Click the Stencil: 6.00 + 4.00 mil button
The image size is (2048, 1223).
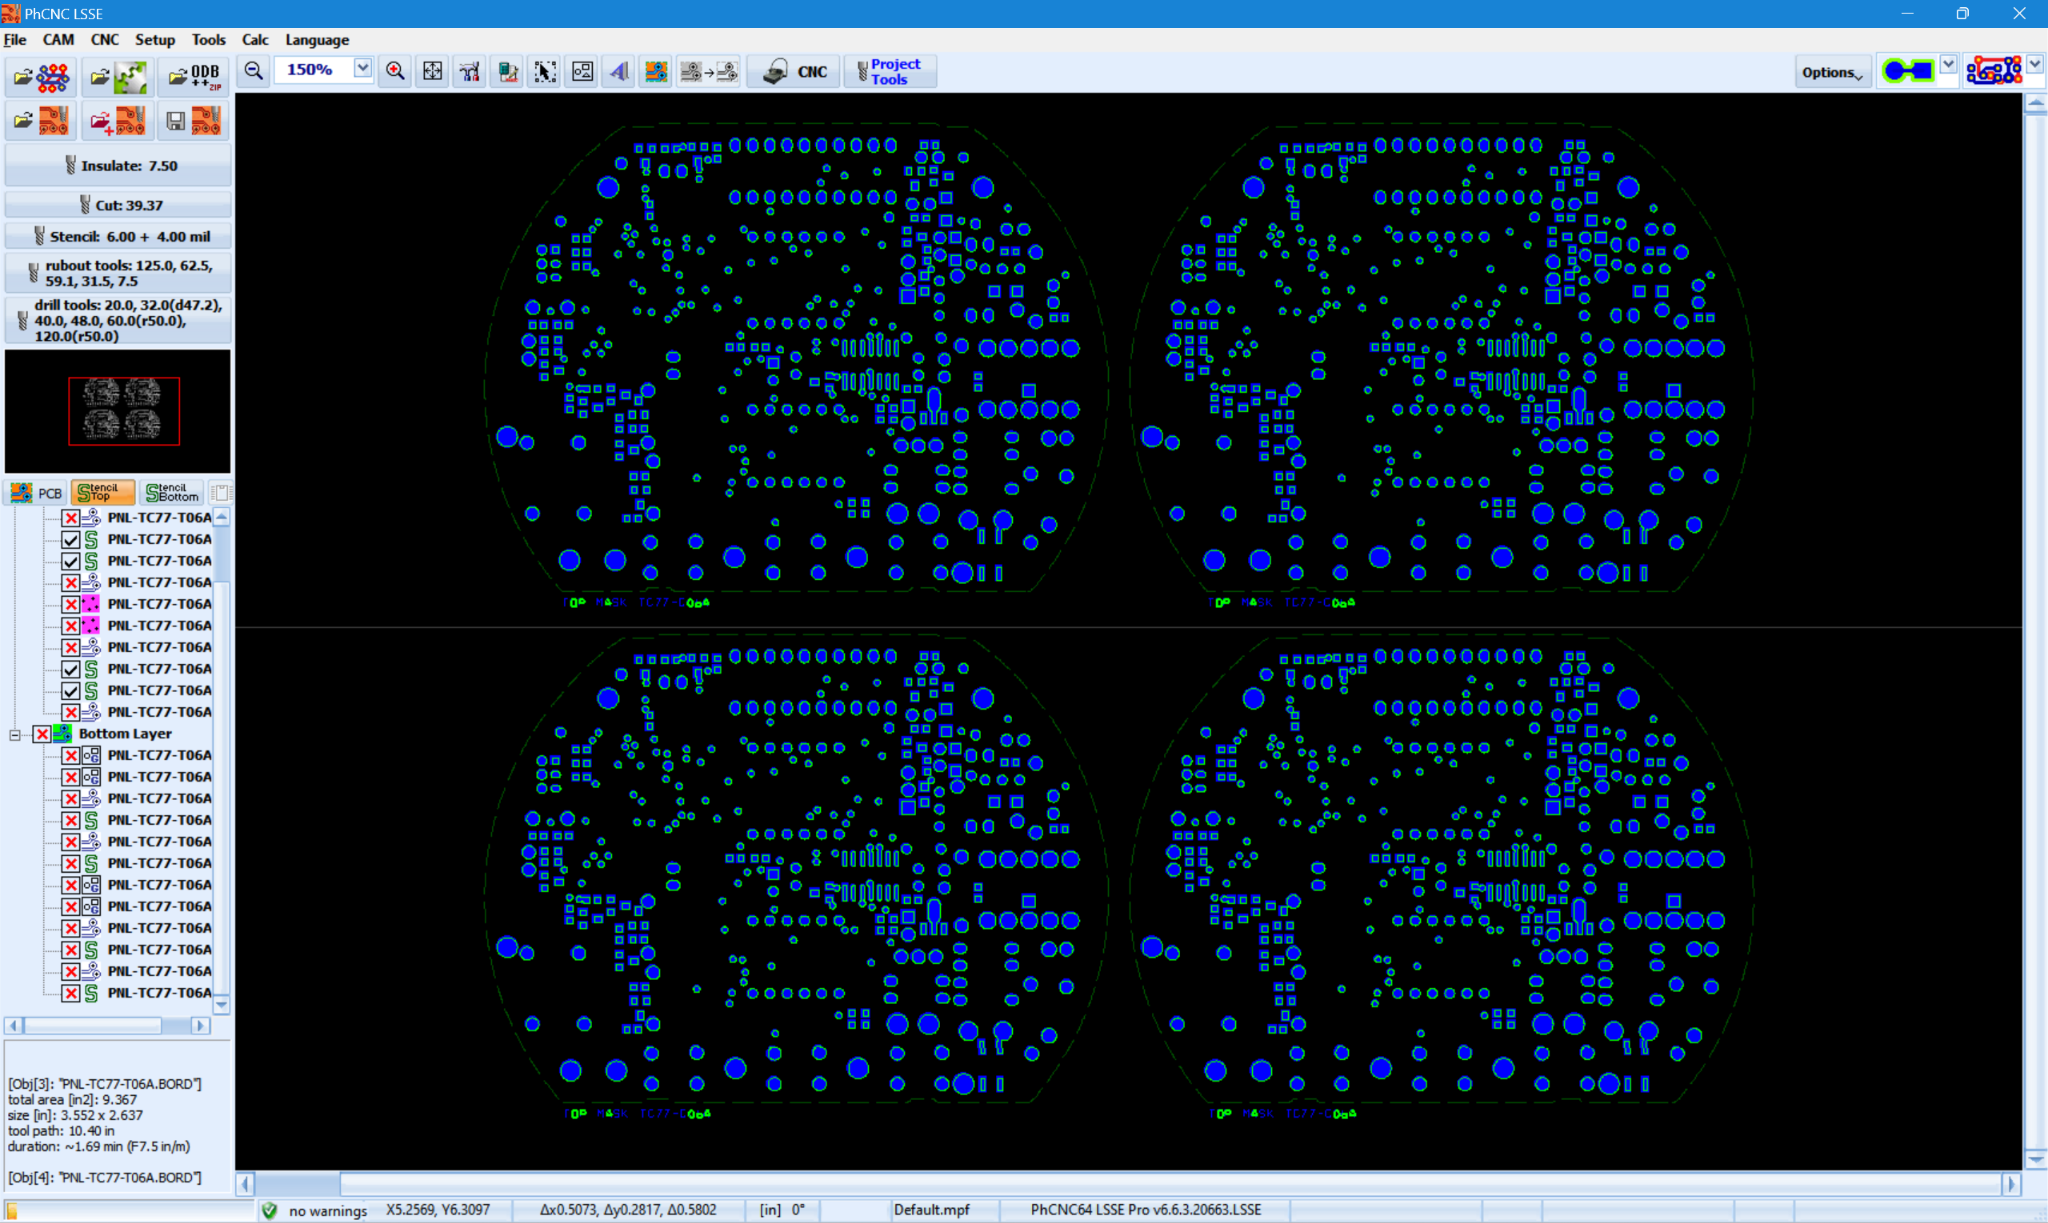point(118,237)
